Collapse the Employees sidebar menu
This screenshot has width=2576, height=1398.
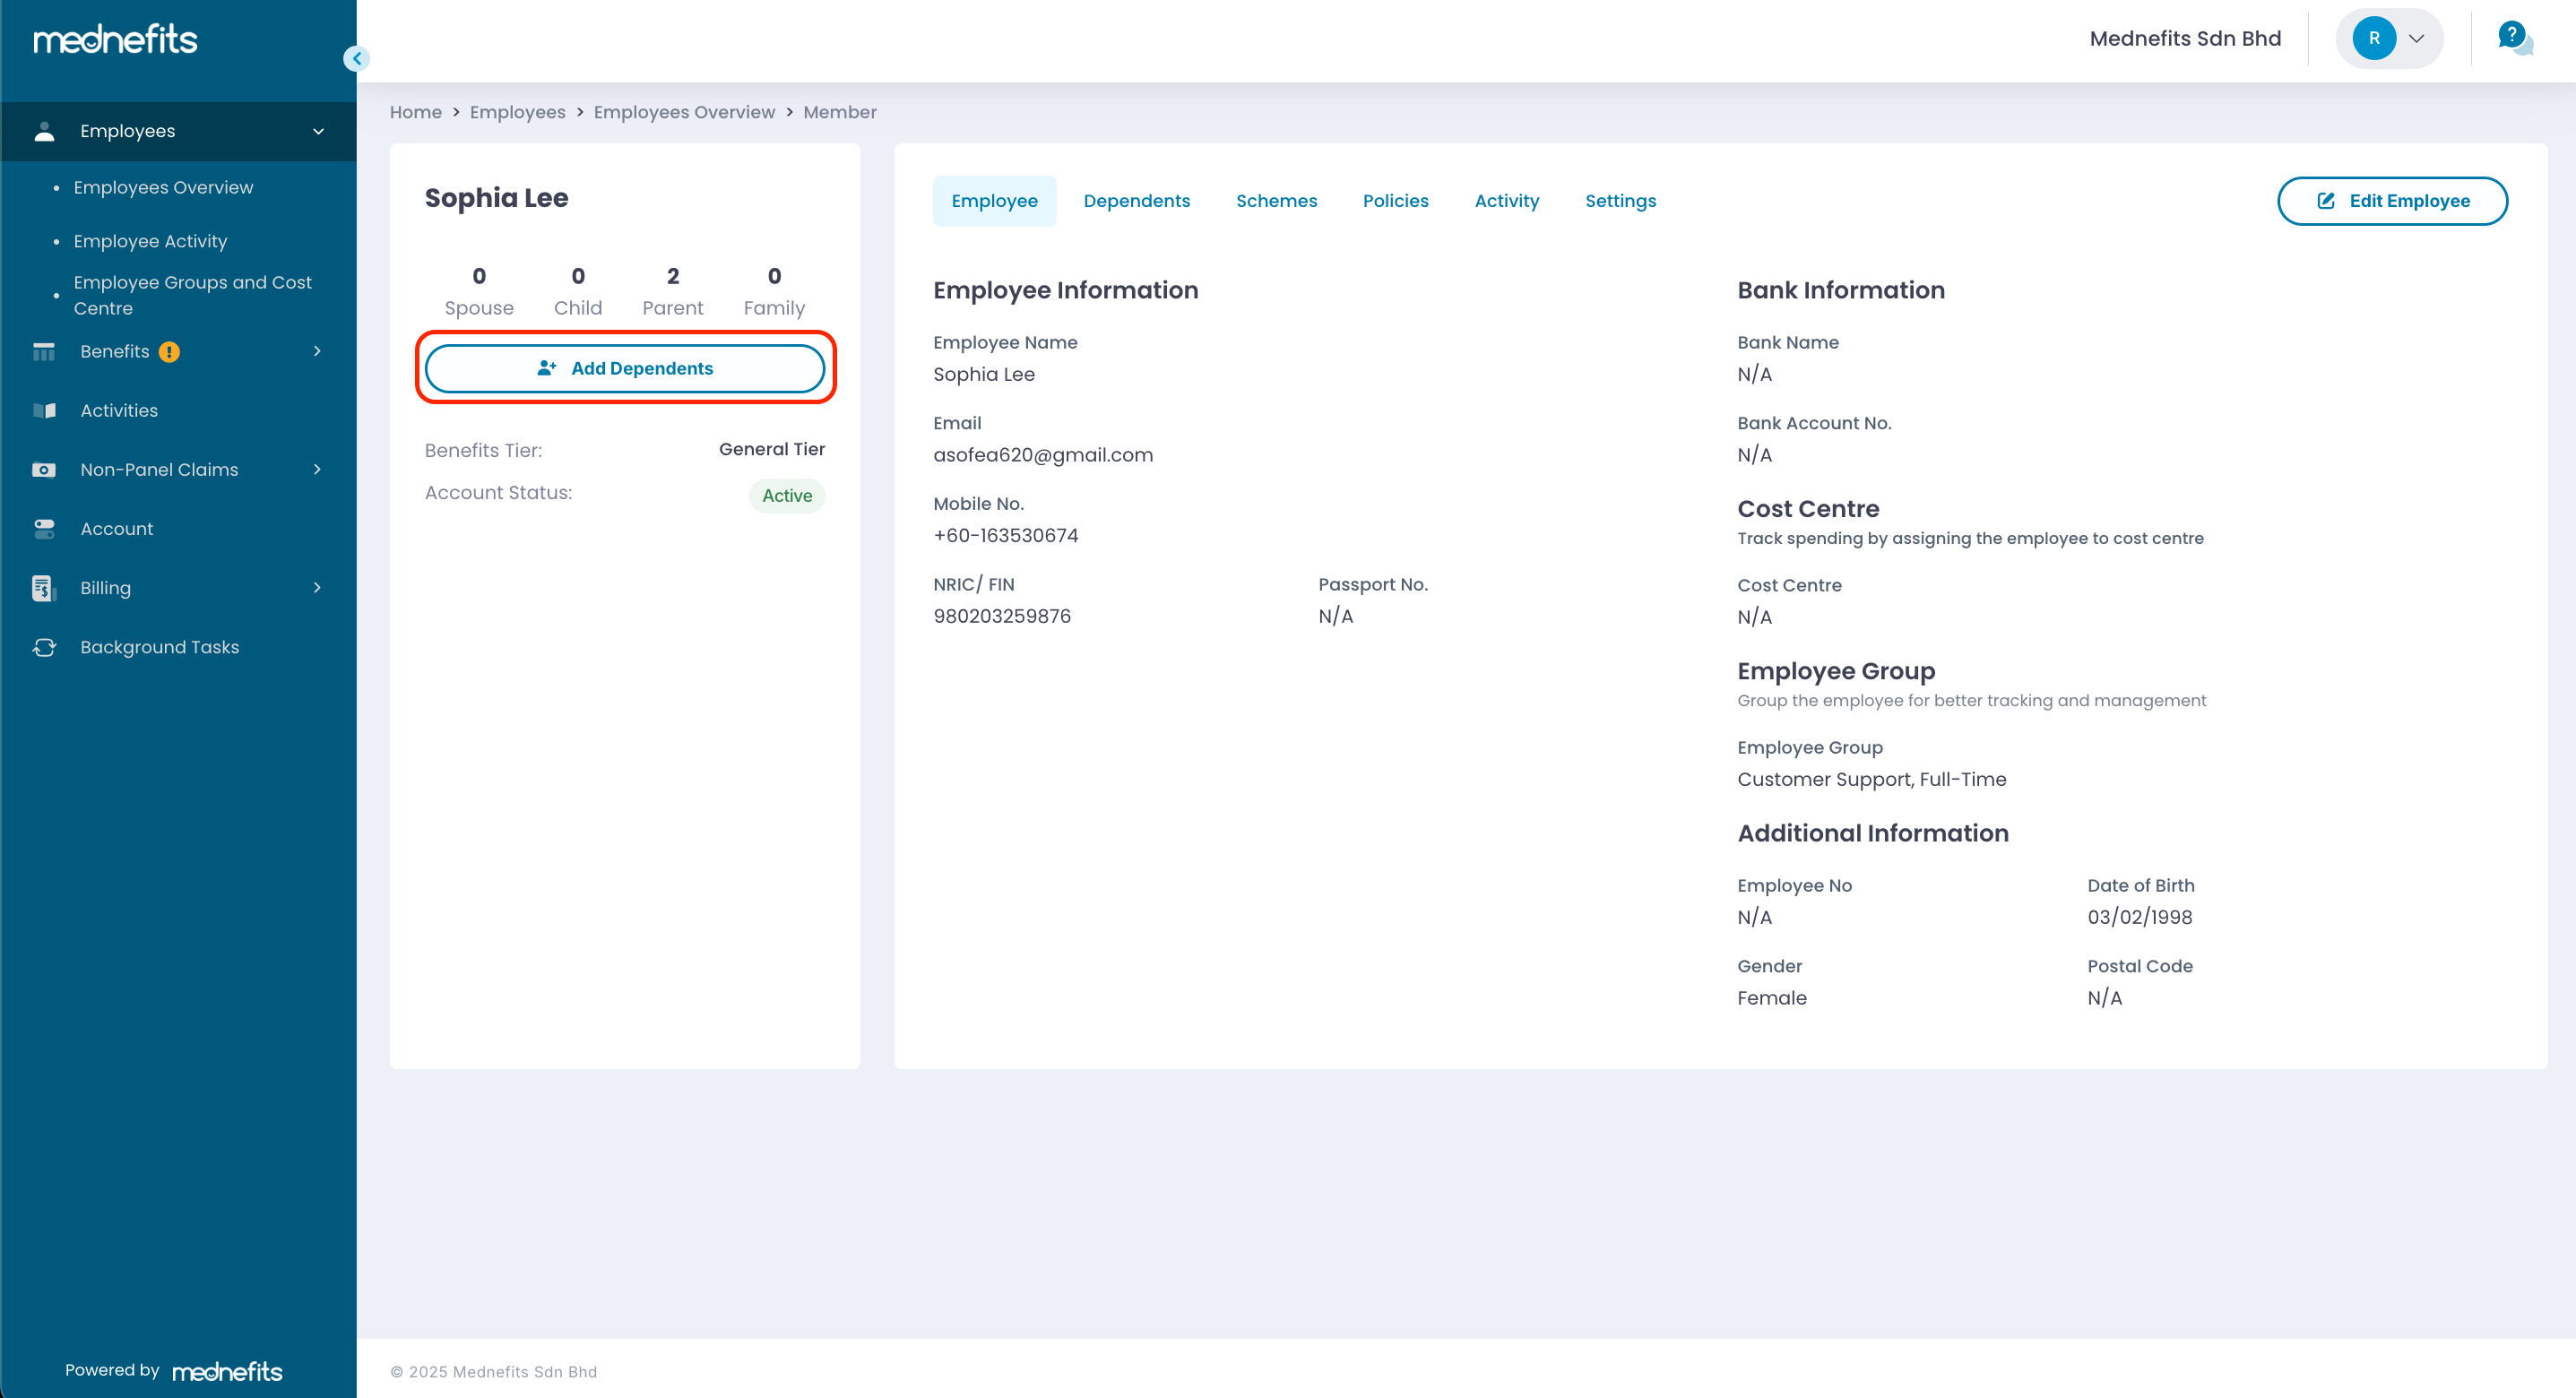[318, 131]
